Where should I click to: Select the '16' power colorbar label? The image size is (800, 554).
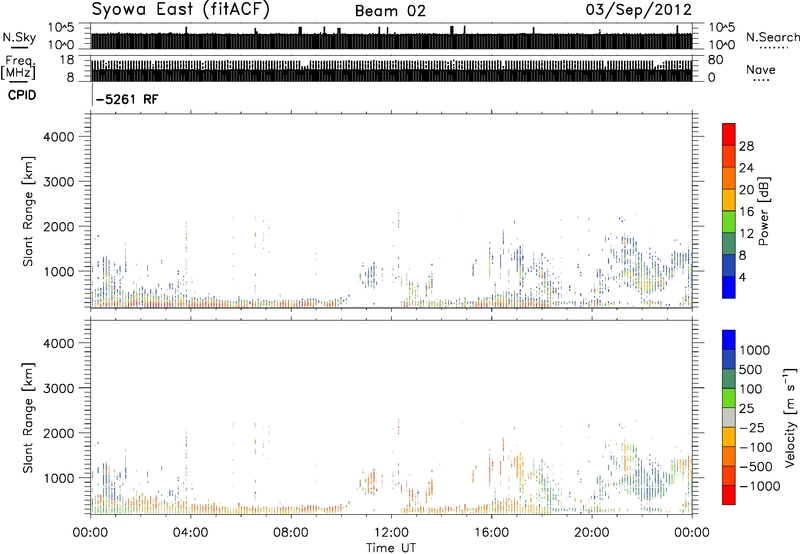[x=746, y=212]
